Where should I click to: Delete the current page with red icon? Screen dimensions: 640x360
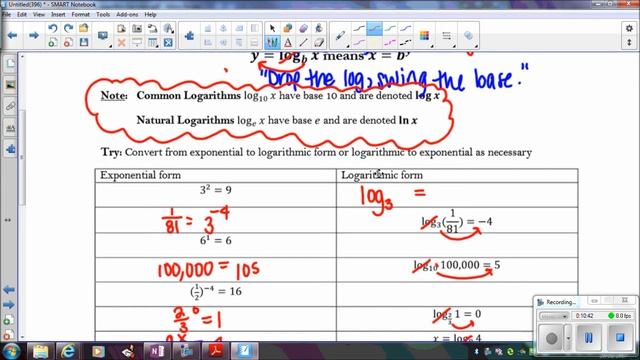pyautogui.click(x=68, y=42)
